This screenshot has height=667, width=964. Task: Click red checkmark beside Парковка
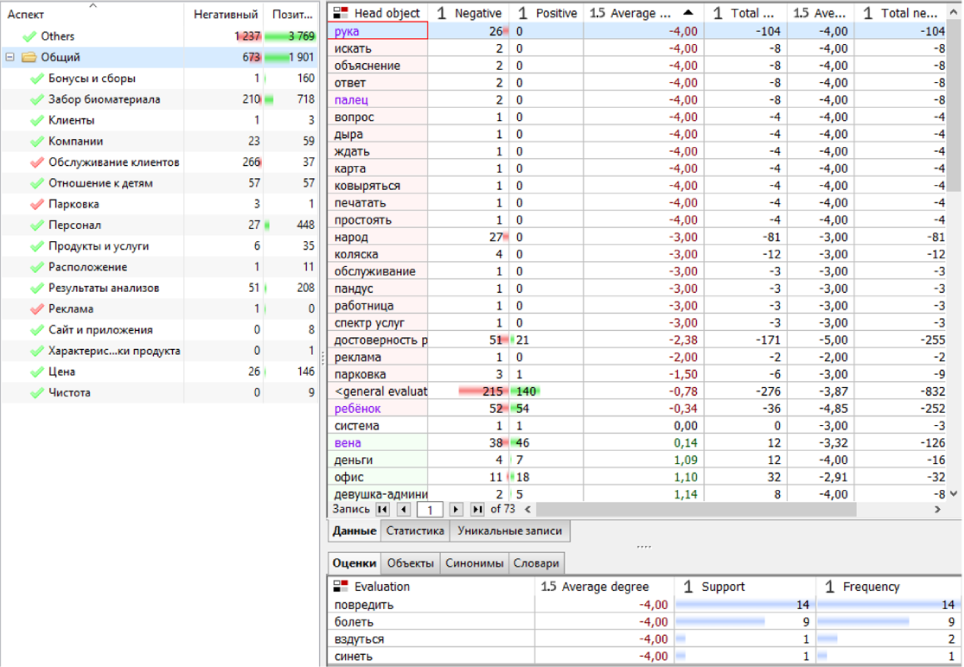[37, 204]
